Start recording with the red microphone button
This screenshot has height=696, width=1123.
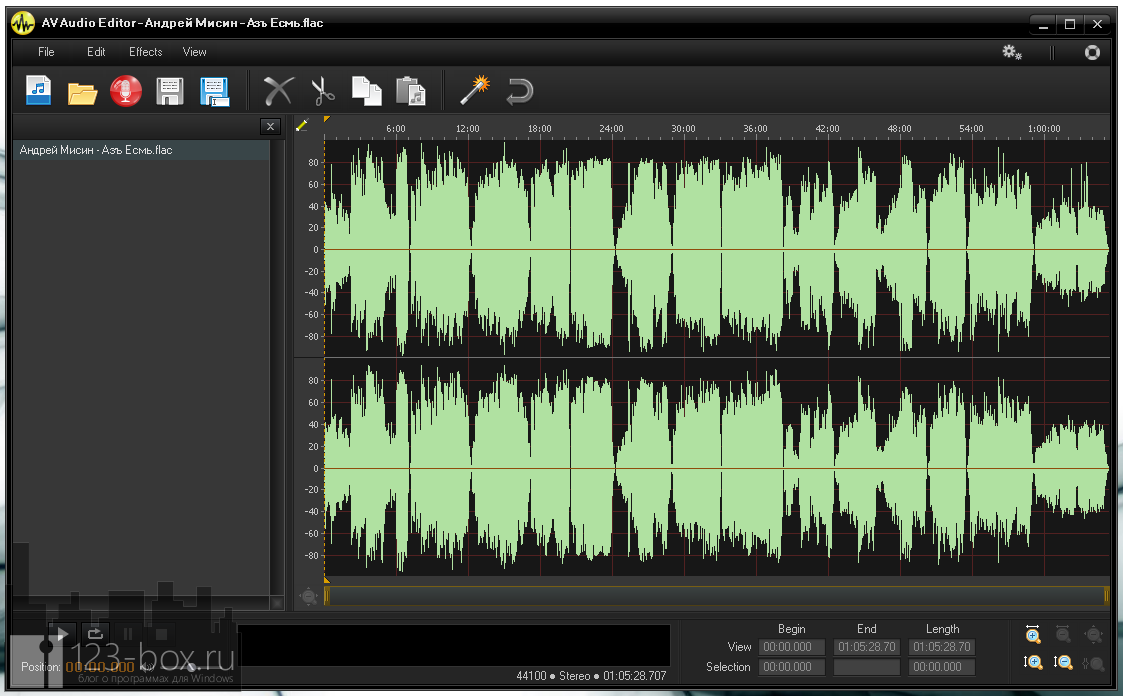(126, 92)
